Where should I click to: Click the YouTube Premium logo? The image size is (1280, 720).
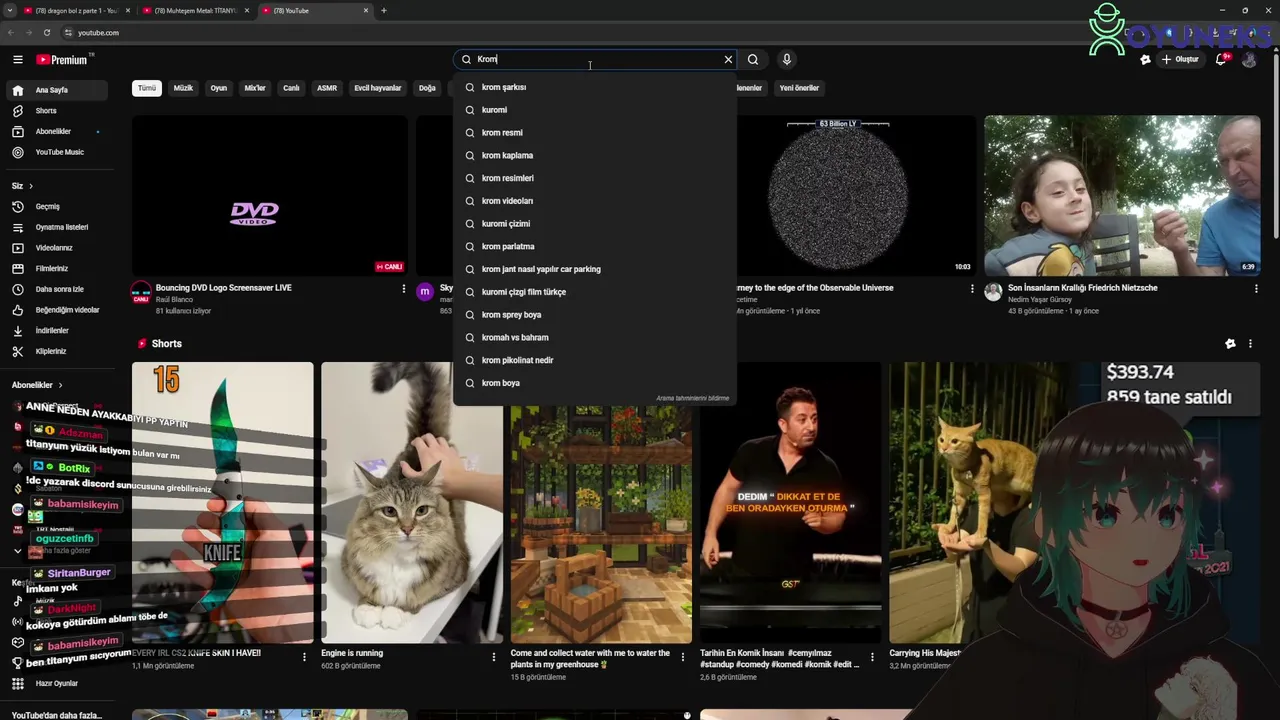pos(62,60)
